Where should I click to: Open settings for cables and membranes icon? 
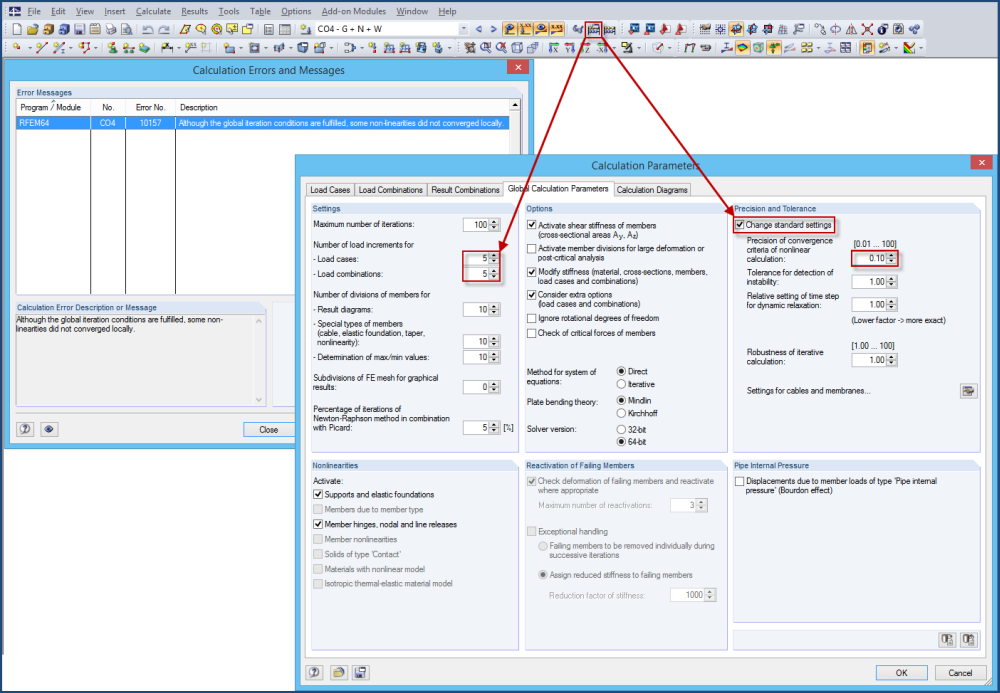968,391
